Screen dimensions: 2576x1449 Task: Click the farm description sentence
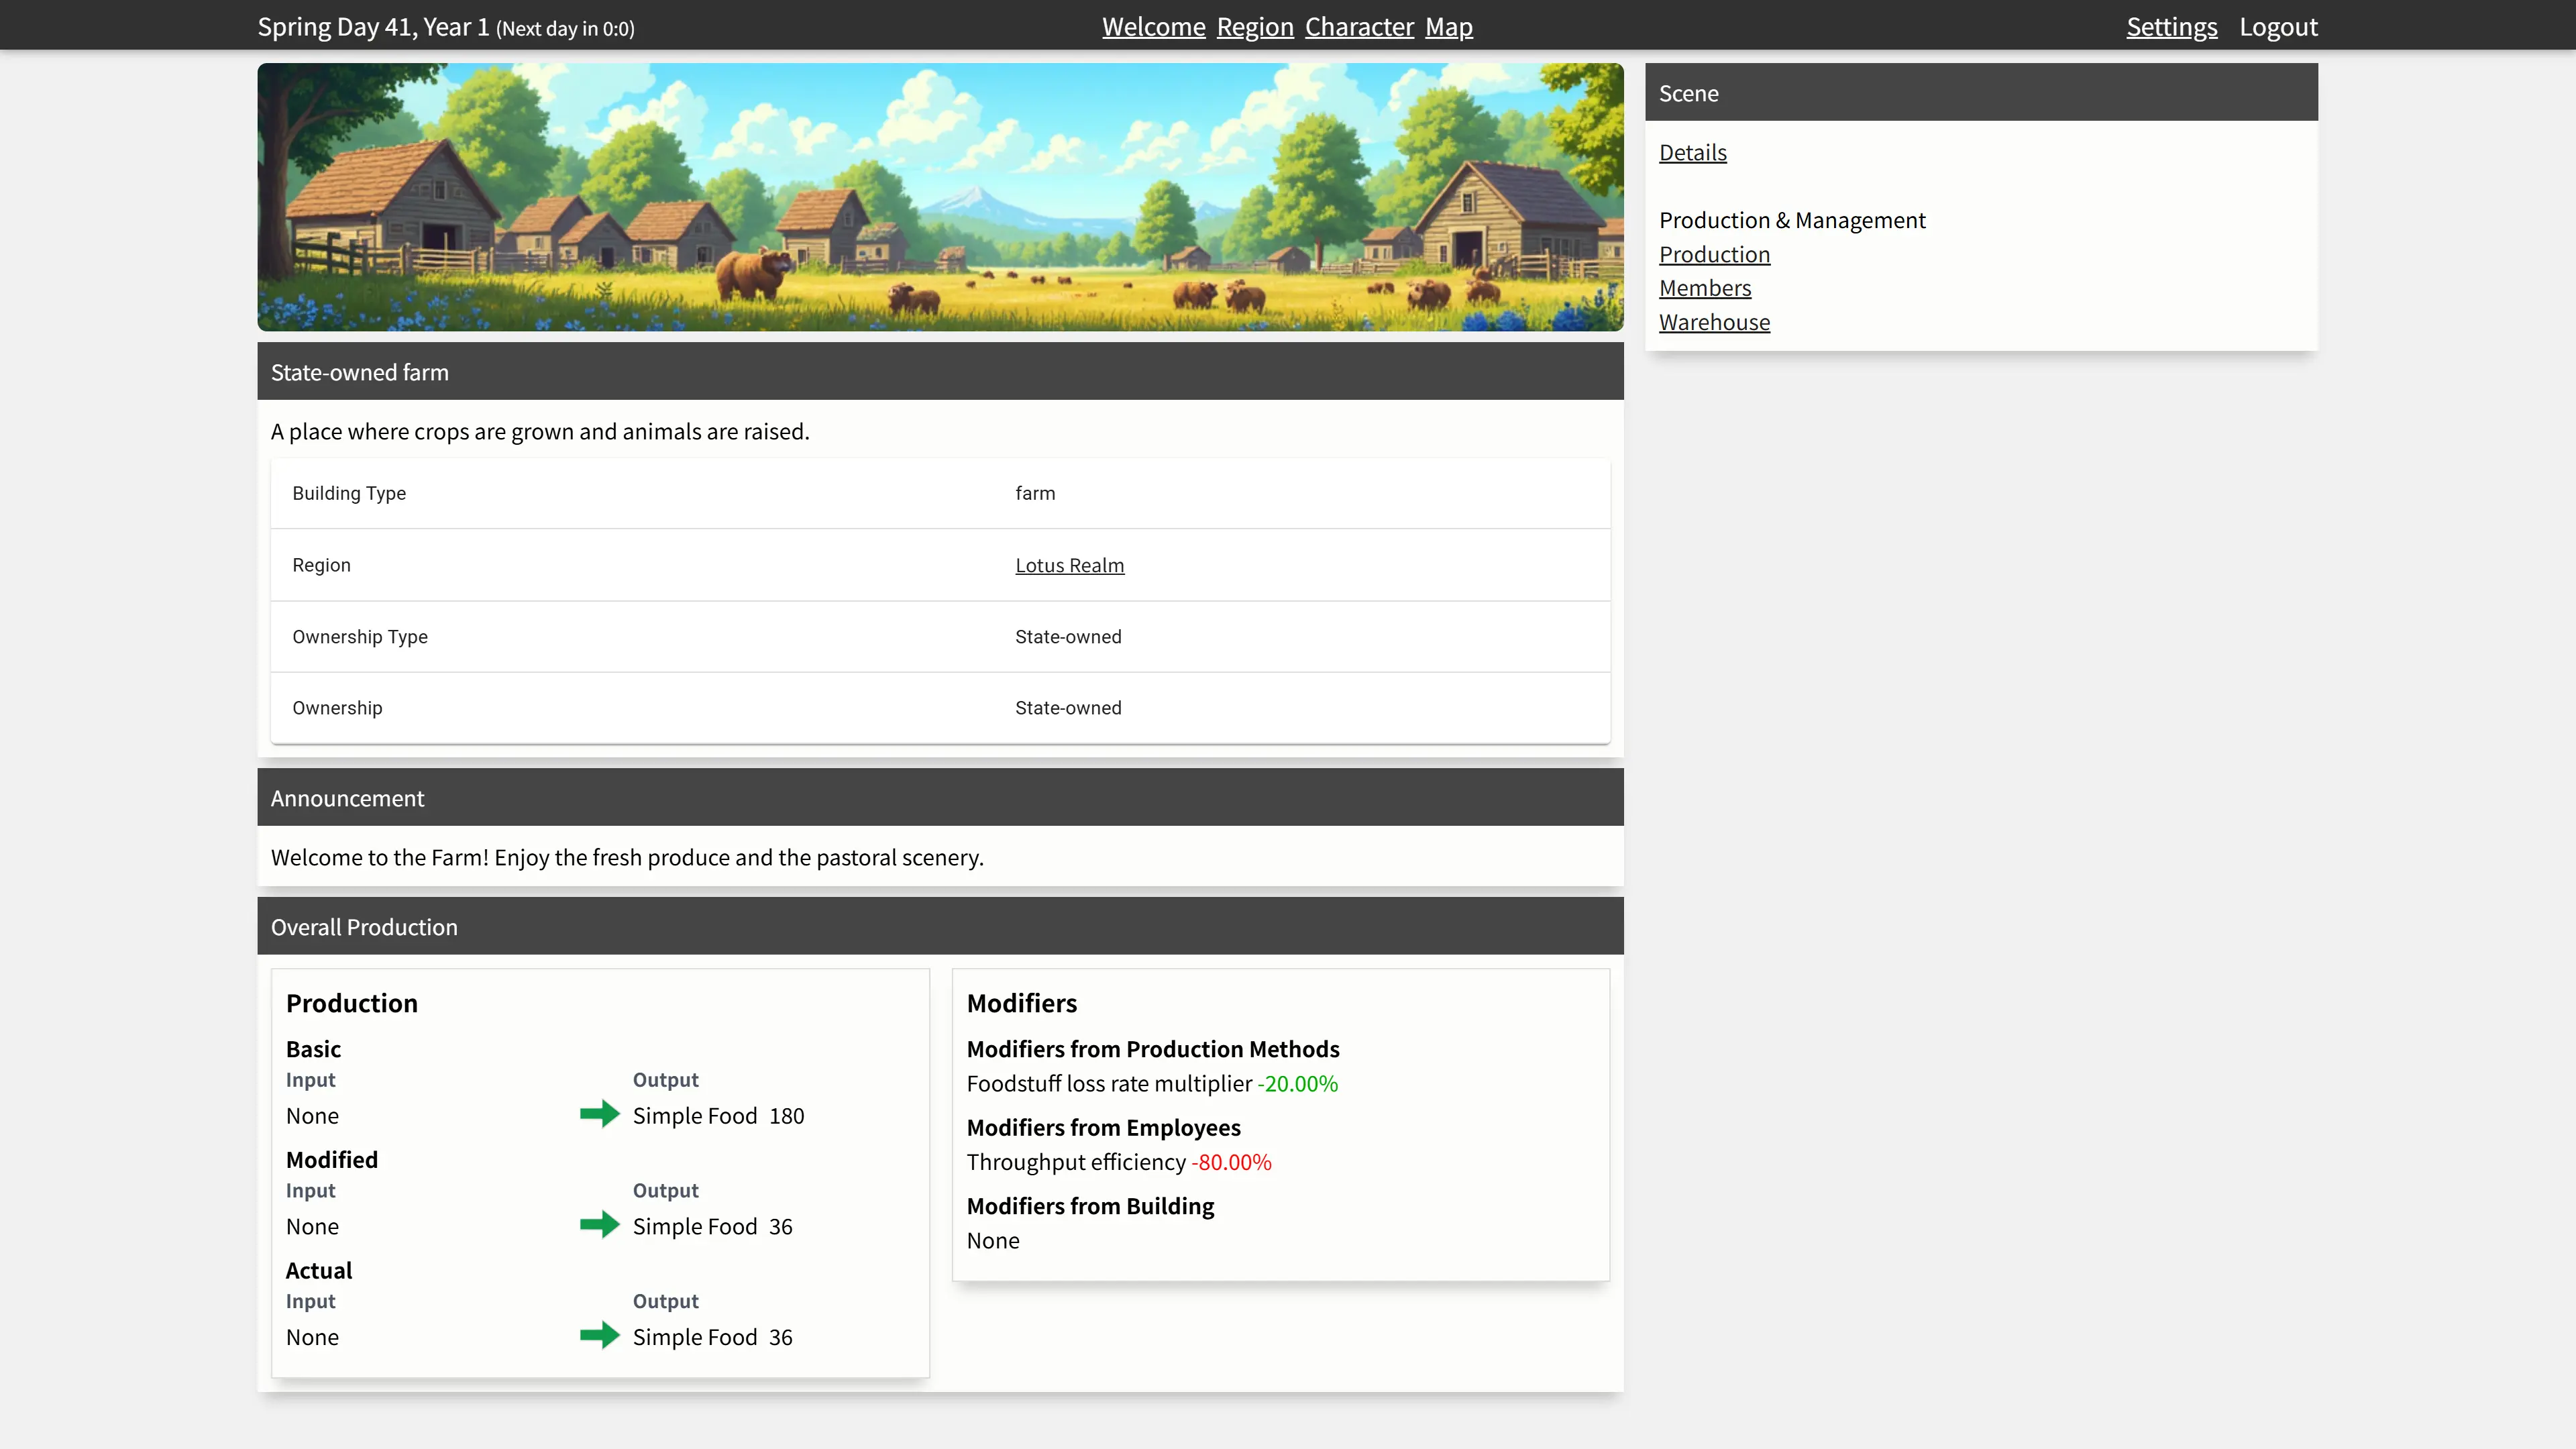540,432
